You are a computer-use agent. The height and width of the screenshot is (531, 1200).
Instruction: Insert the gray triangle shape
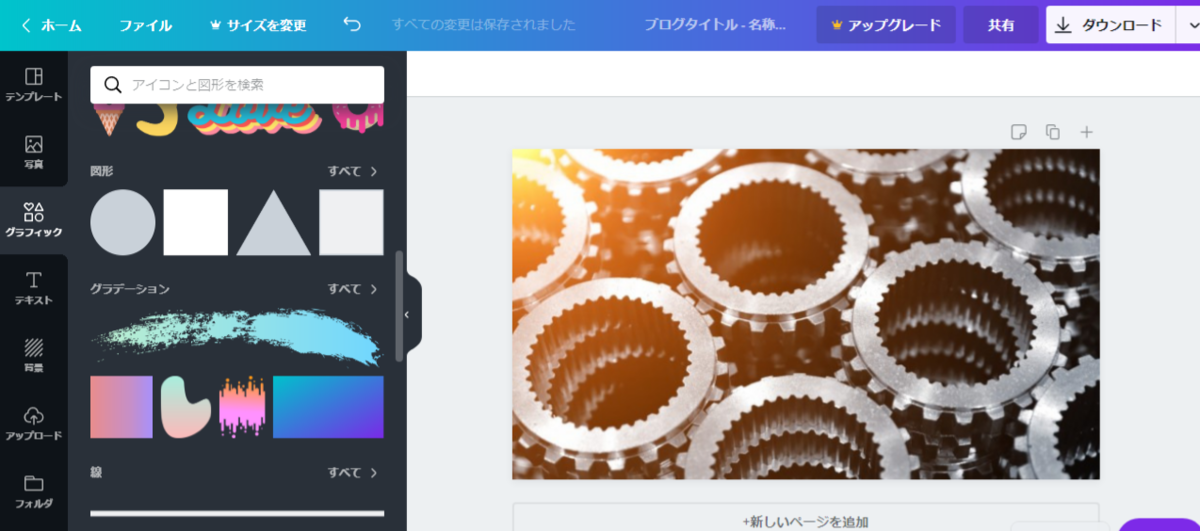click(x=273, y=223)
